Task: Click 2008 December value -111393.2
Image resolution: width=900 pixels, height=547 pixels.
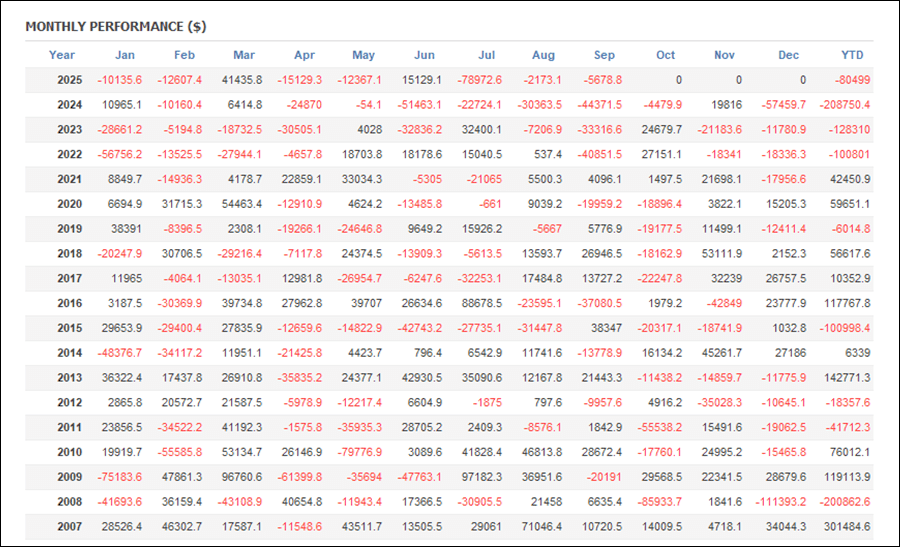Action: [778, 501]
